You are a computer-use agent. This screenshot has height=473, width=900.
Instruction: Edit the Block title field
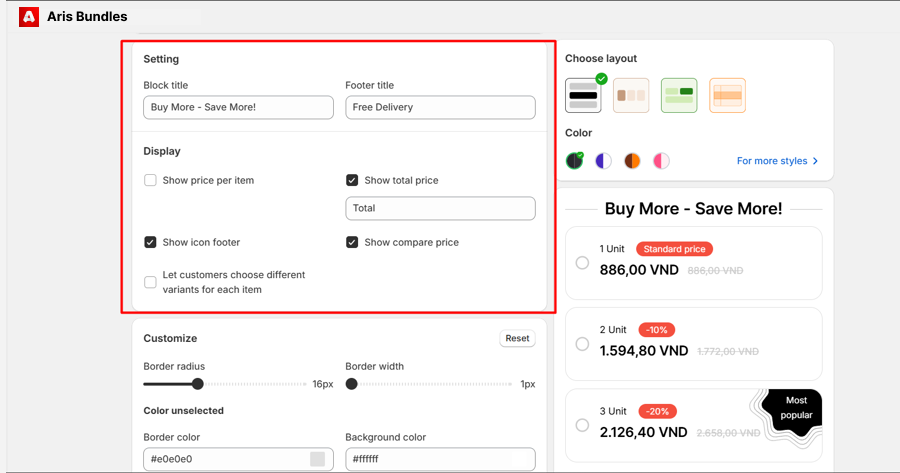click(238, 107)
